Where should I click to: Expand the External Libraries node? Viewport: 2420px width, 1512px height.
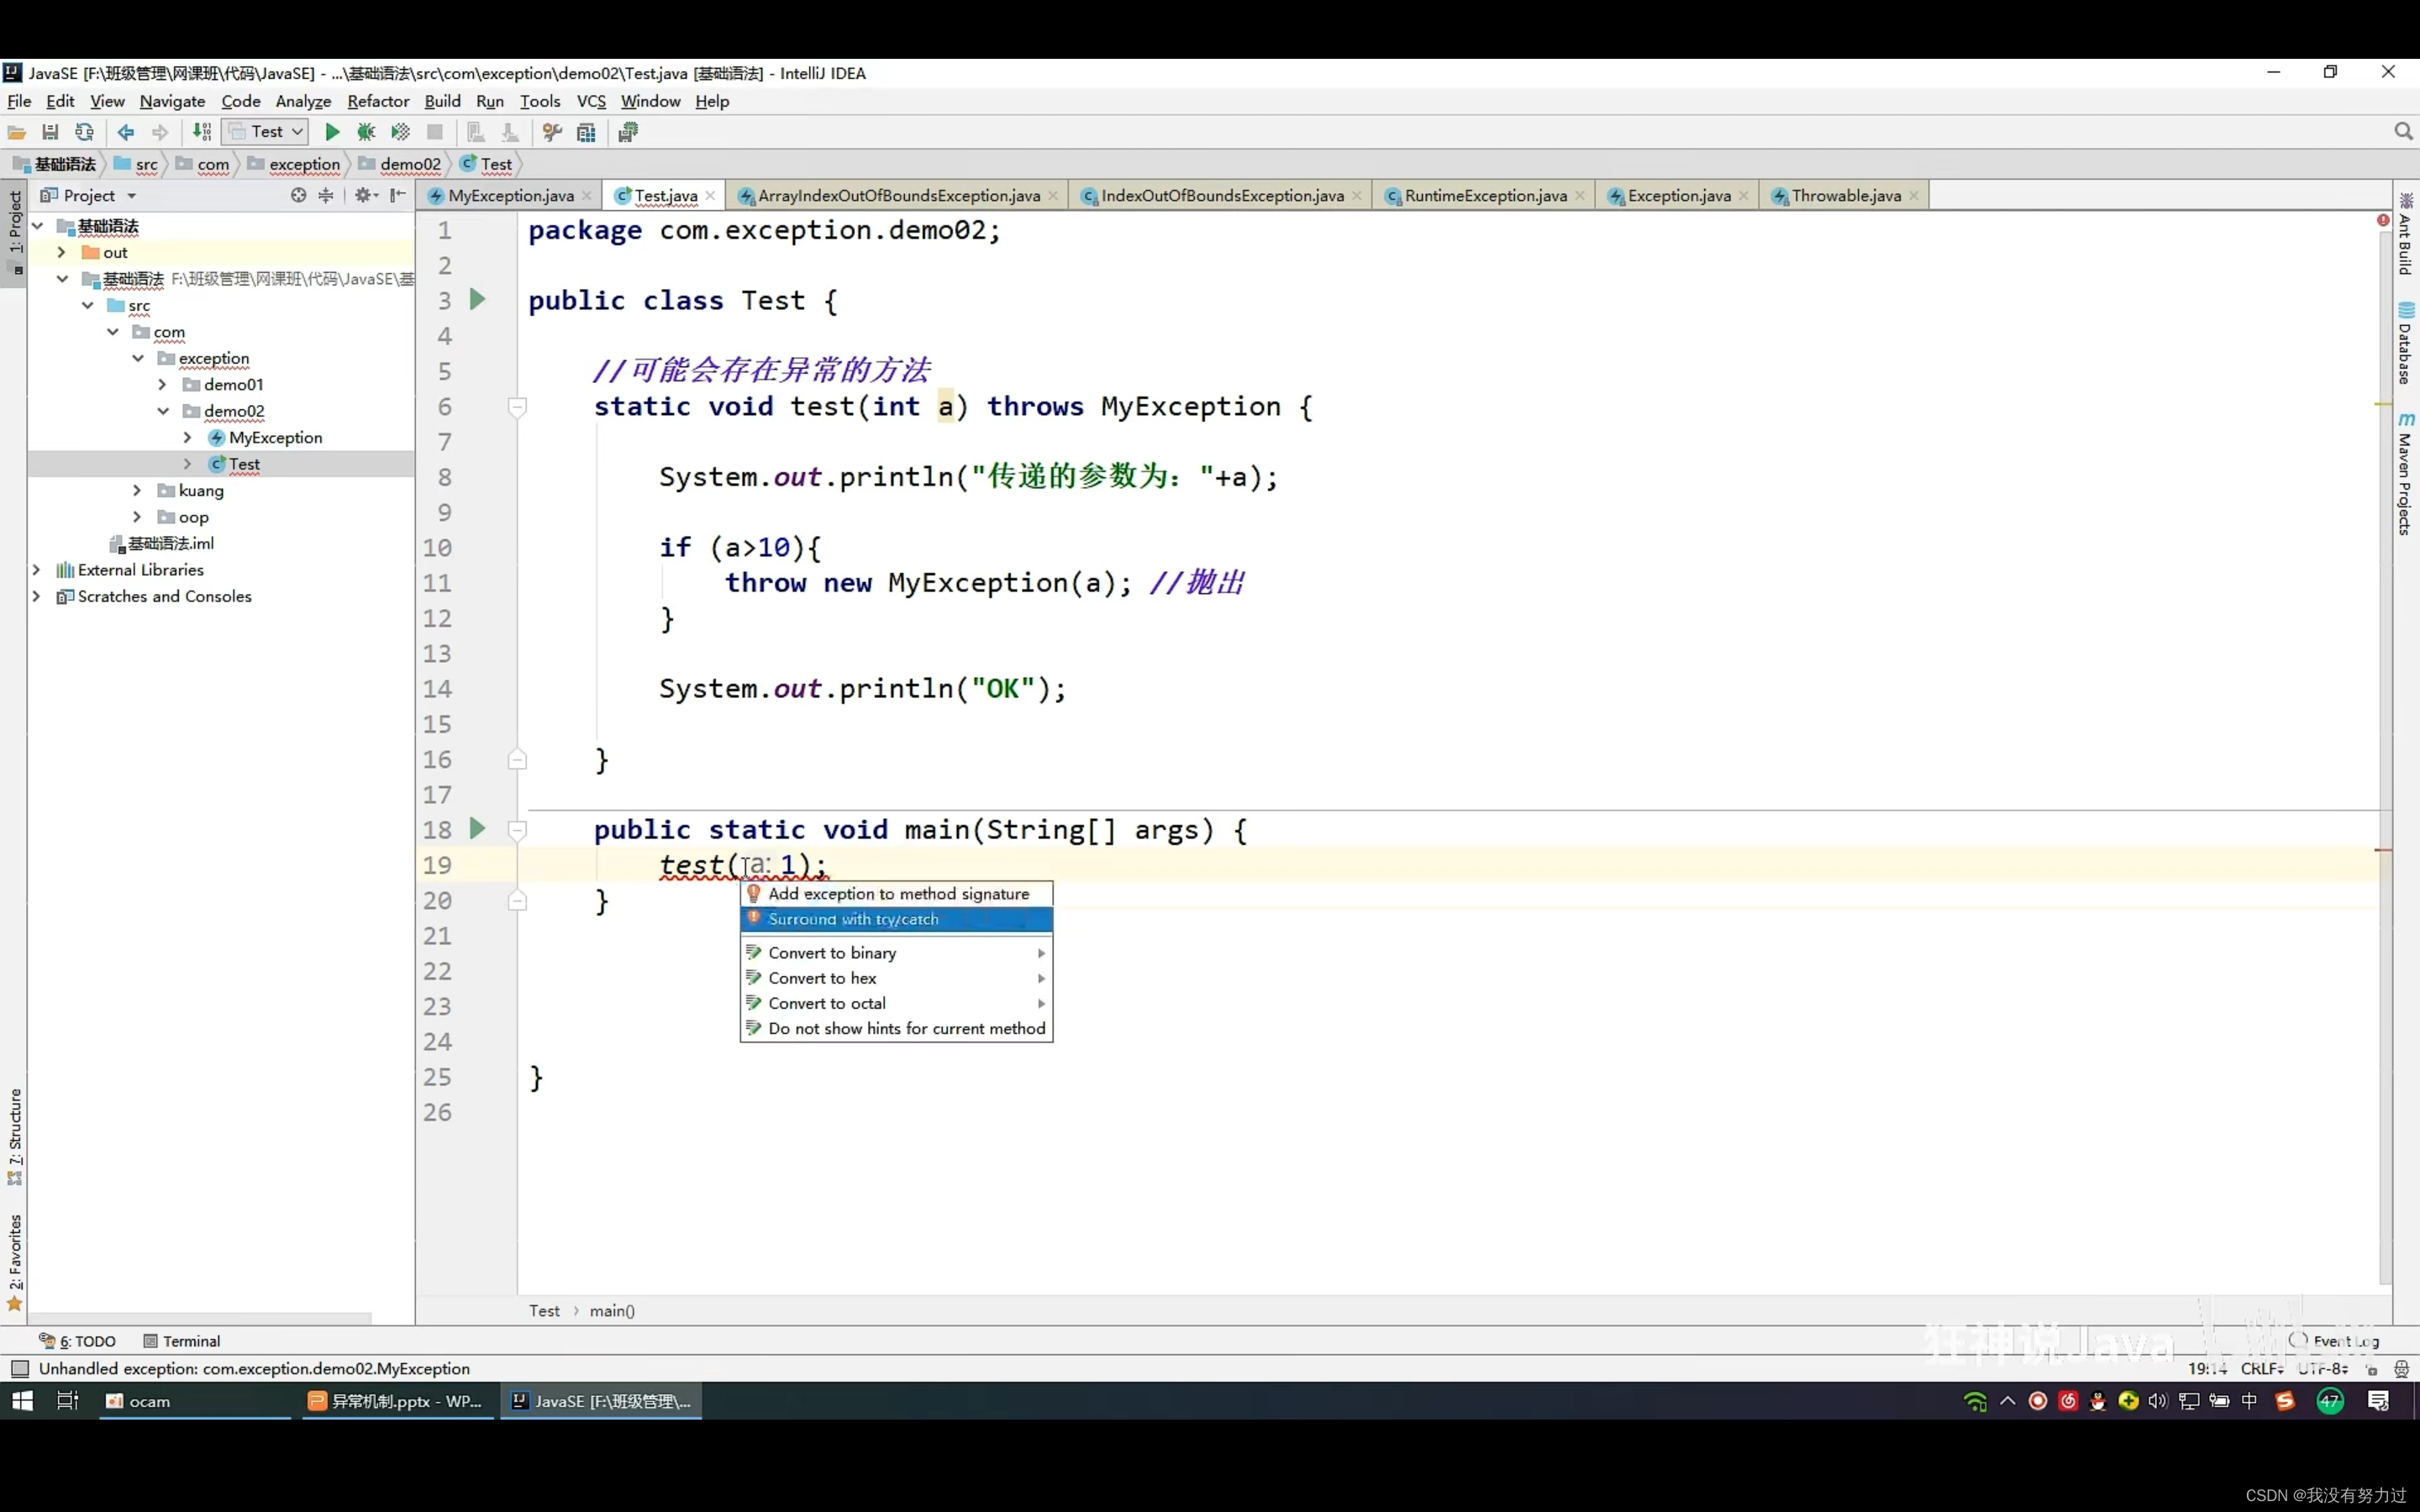tap(39, 570)
